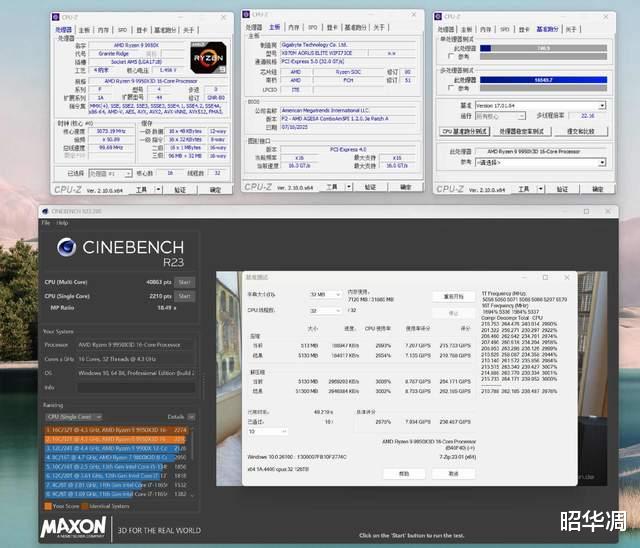The height and width of the screenshot is (548, 640).
Task: Click the small arrow icon beside Details in Cinebench ranking
Action: [x=191, y=417]
